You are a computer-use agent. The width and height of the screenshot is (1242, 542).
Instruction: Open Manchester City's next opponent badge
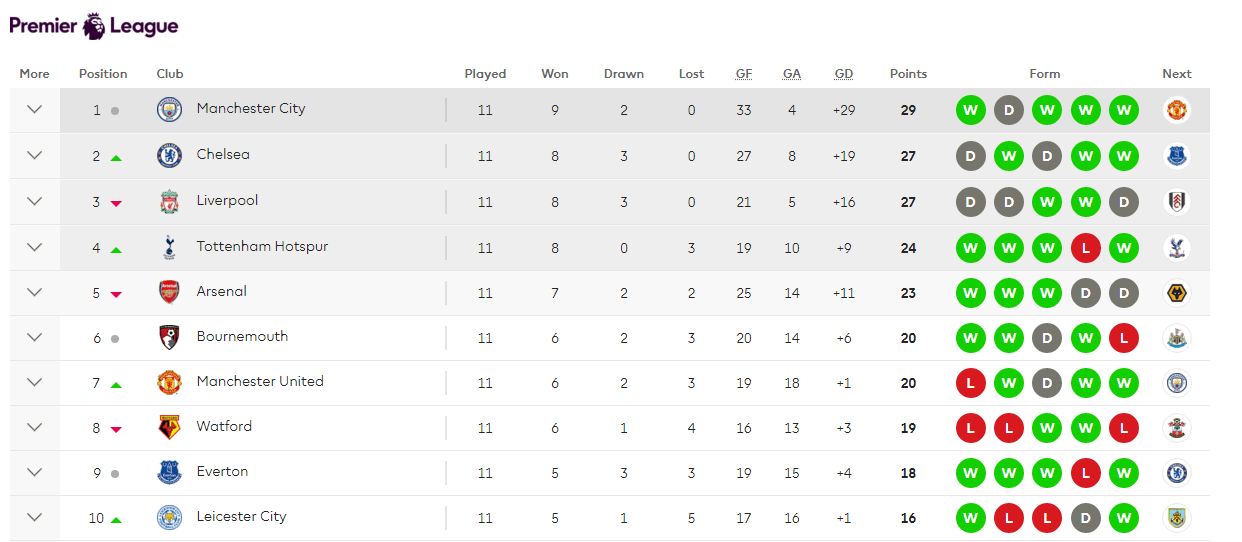(1177, 110)
